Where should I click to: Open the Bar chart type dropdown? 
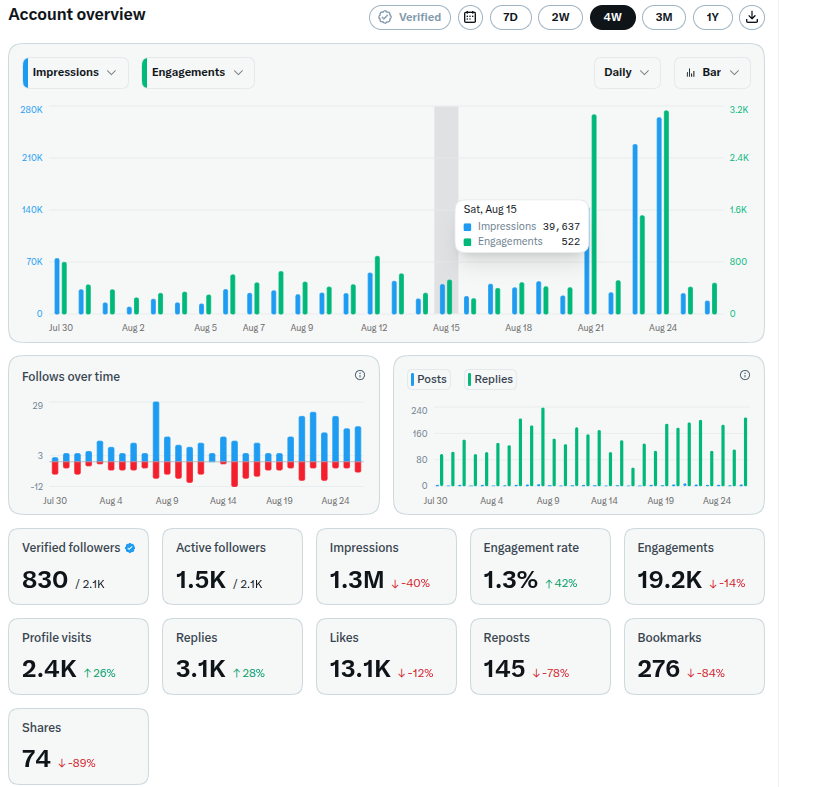pos(712,73)
